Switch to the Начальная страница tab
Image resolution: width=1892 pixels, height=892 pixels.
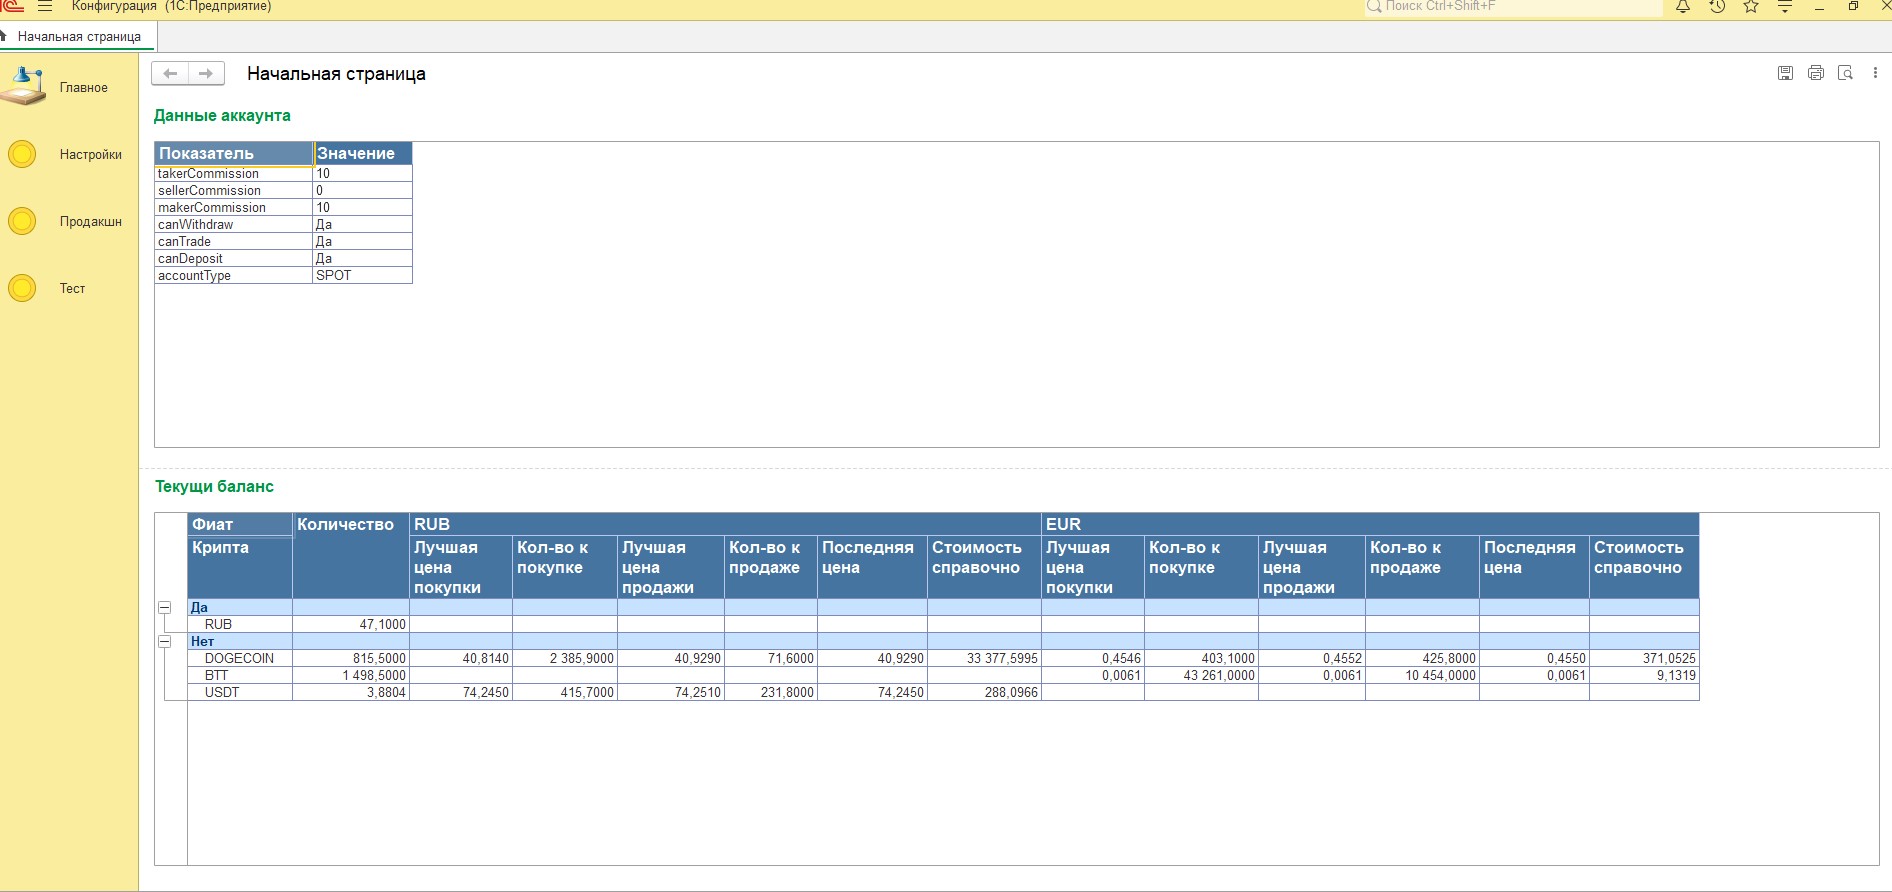click(79, 37)
